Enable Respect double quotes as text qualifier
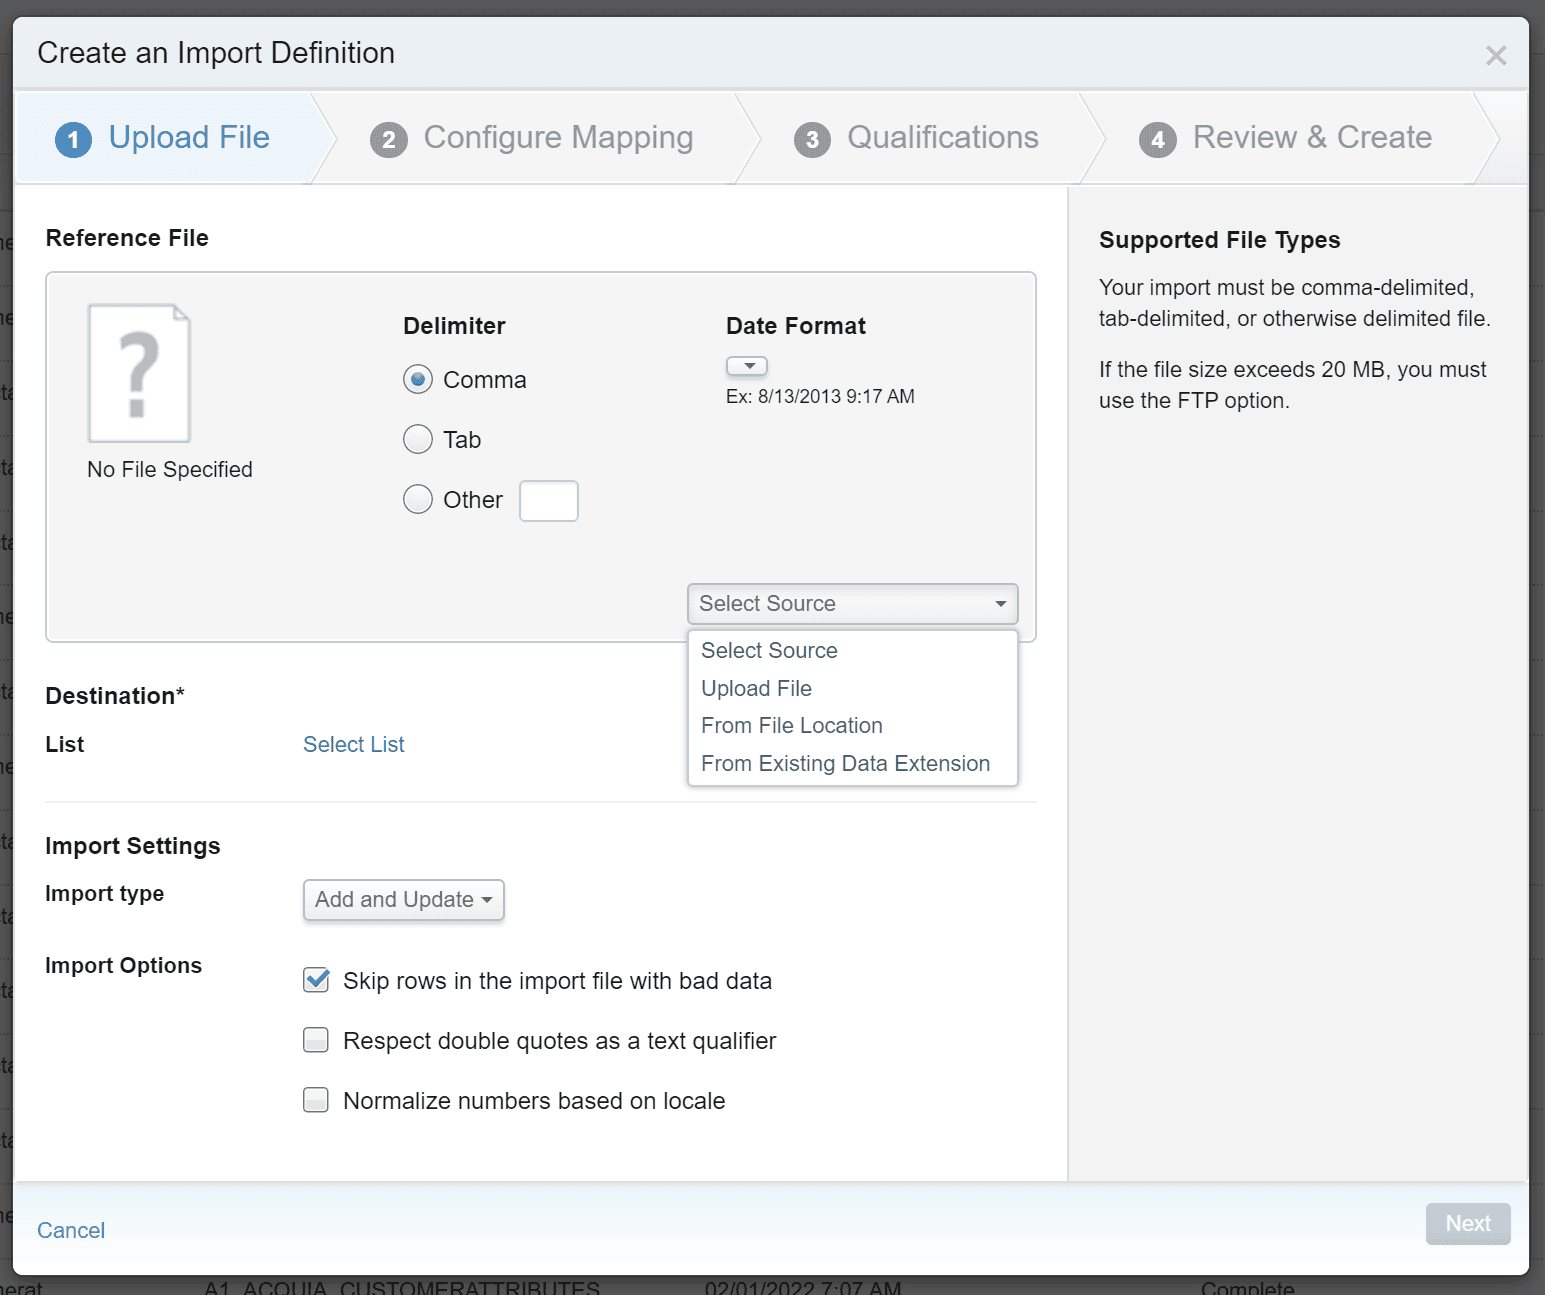 (x=316, y=1041)
